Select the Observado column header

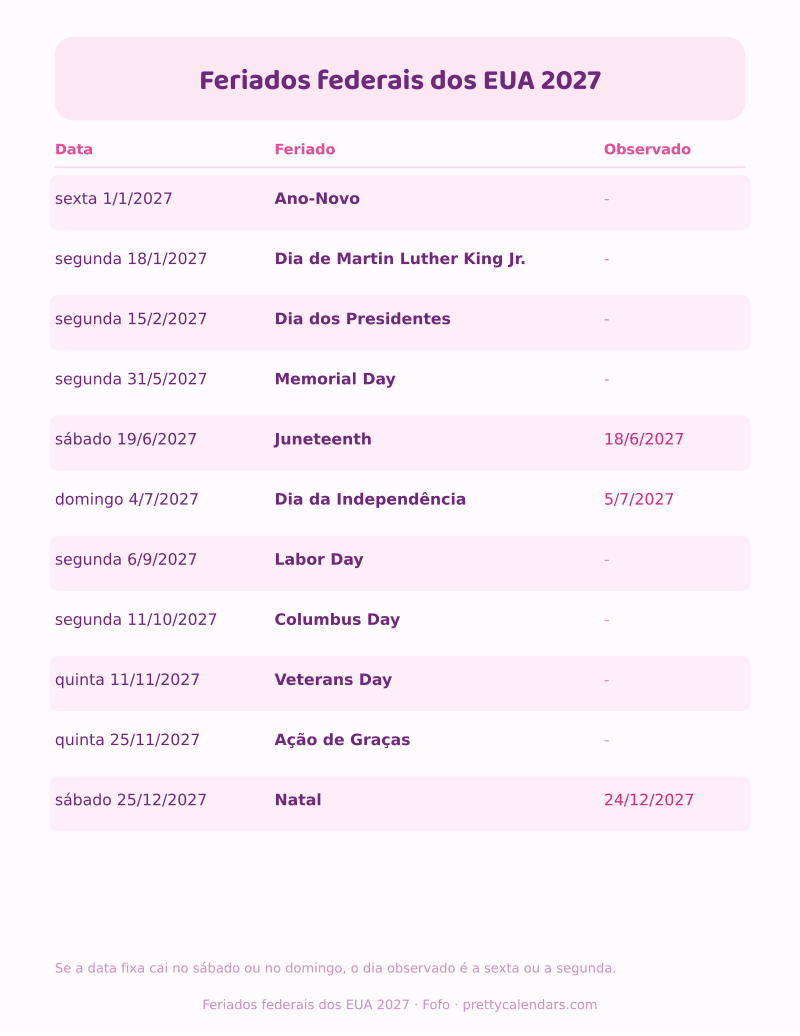(647, 149)
